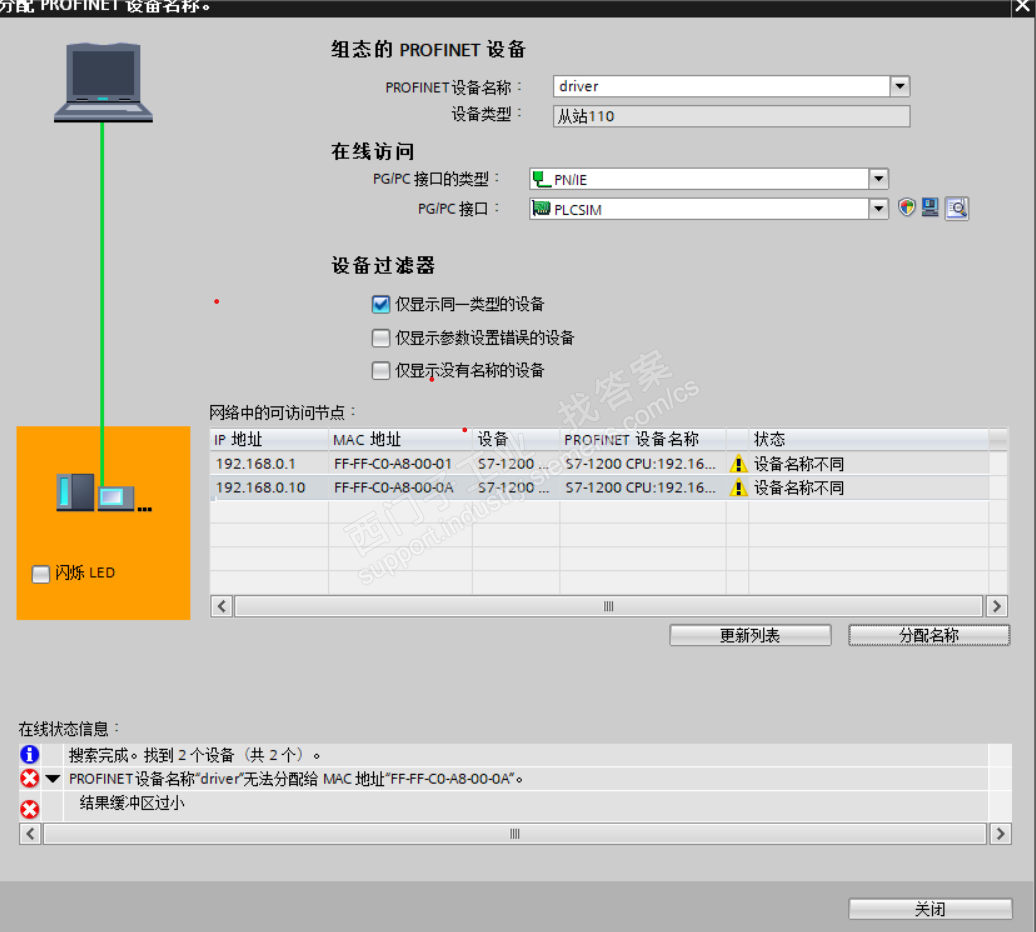Click message 结果缓冲区过小

(x=132, y=803)
